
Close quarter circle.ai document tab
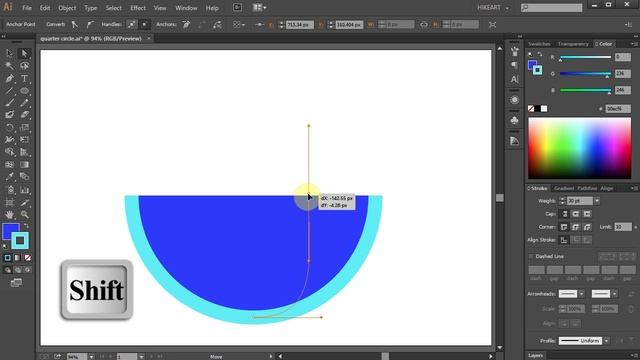(149, 38)
